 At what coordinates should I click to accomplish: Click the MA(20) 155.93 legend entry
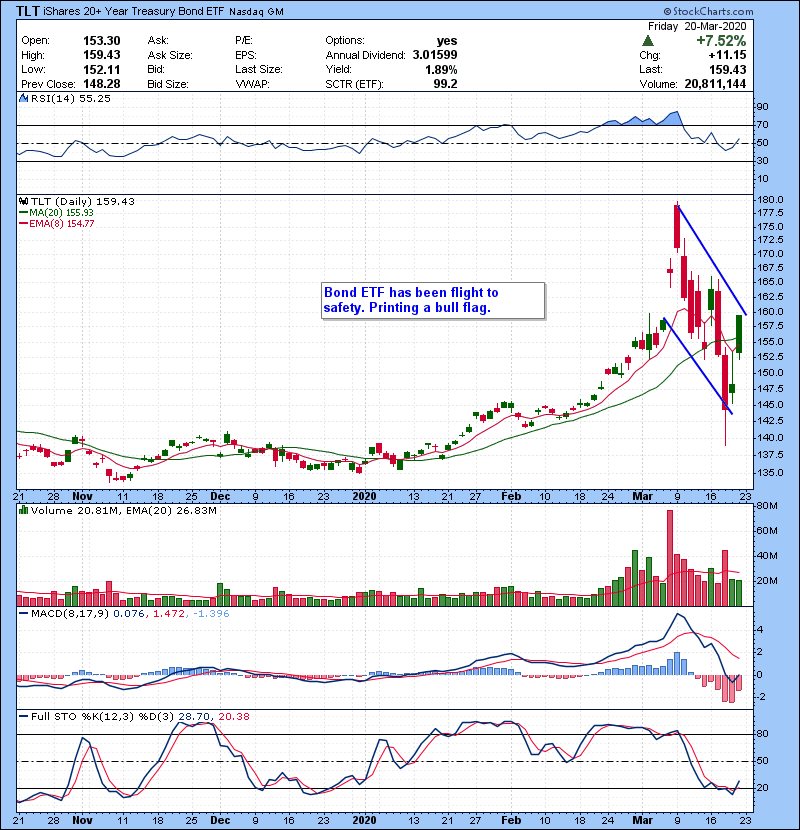[56, 212]
